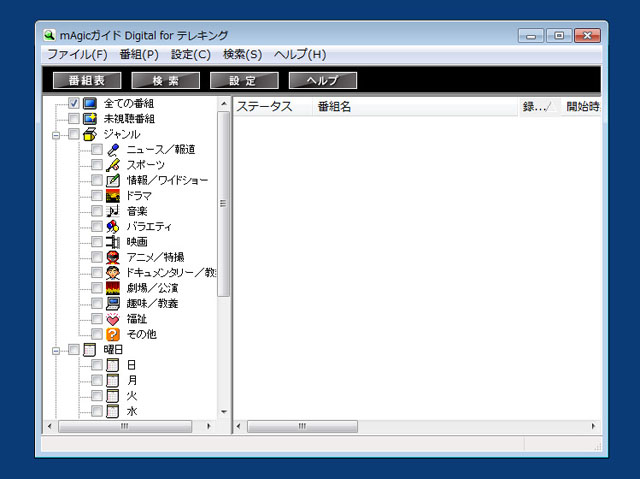The width and height of the screenshot is (640, 479).
Task: Click the TV icon for 全ての番組
Action: coord(90,103)
